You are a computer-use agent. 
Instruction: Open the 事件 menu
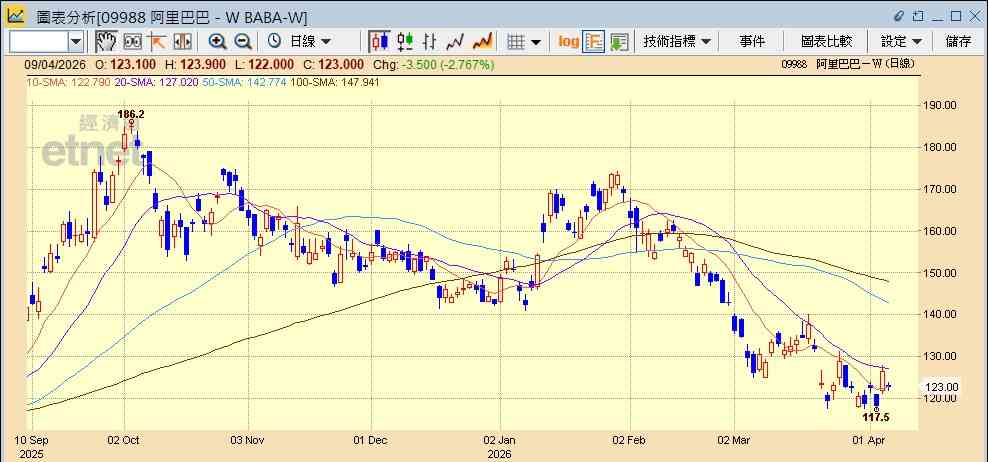coord(752,42)
